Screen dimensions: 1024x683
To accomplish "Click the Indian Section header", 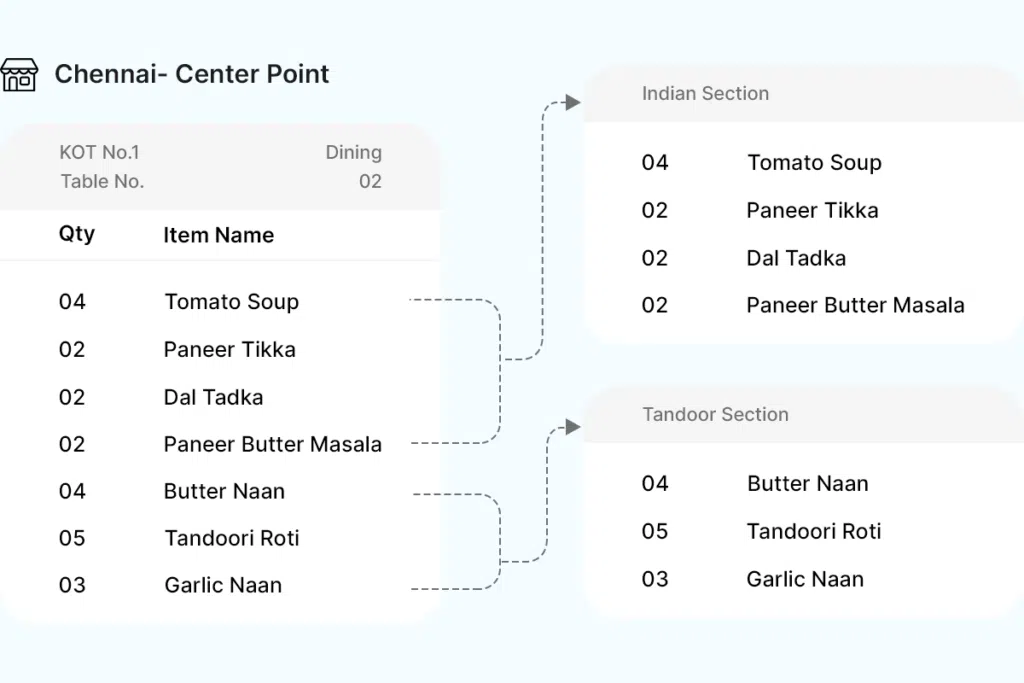I will (x=705, y=94).
